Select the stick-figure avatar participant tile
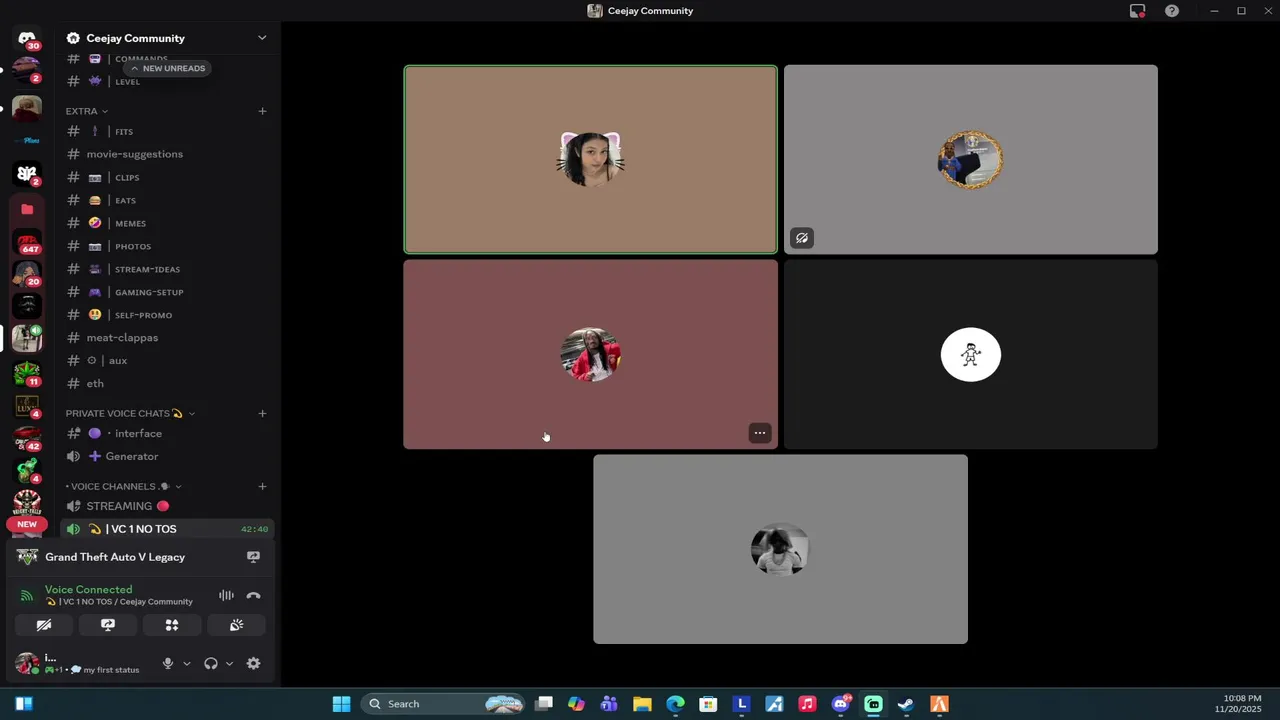Image resolution: width=1280 pixels, height=720 pixels. click(971, 354)
